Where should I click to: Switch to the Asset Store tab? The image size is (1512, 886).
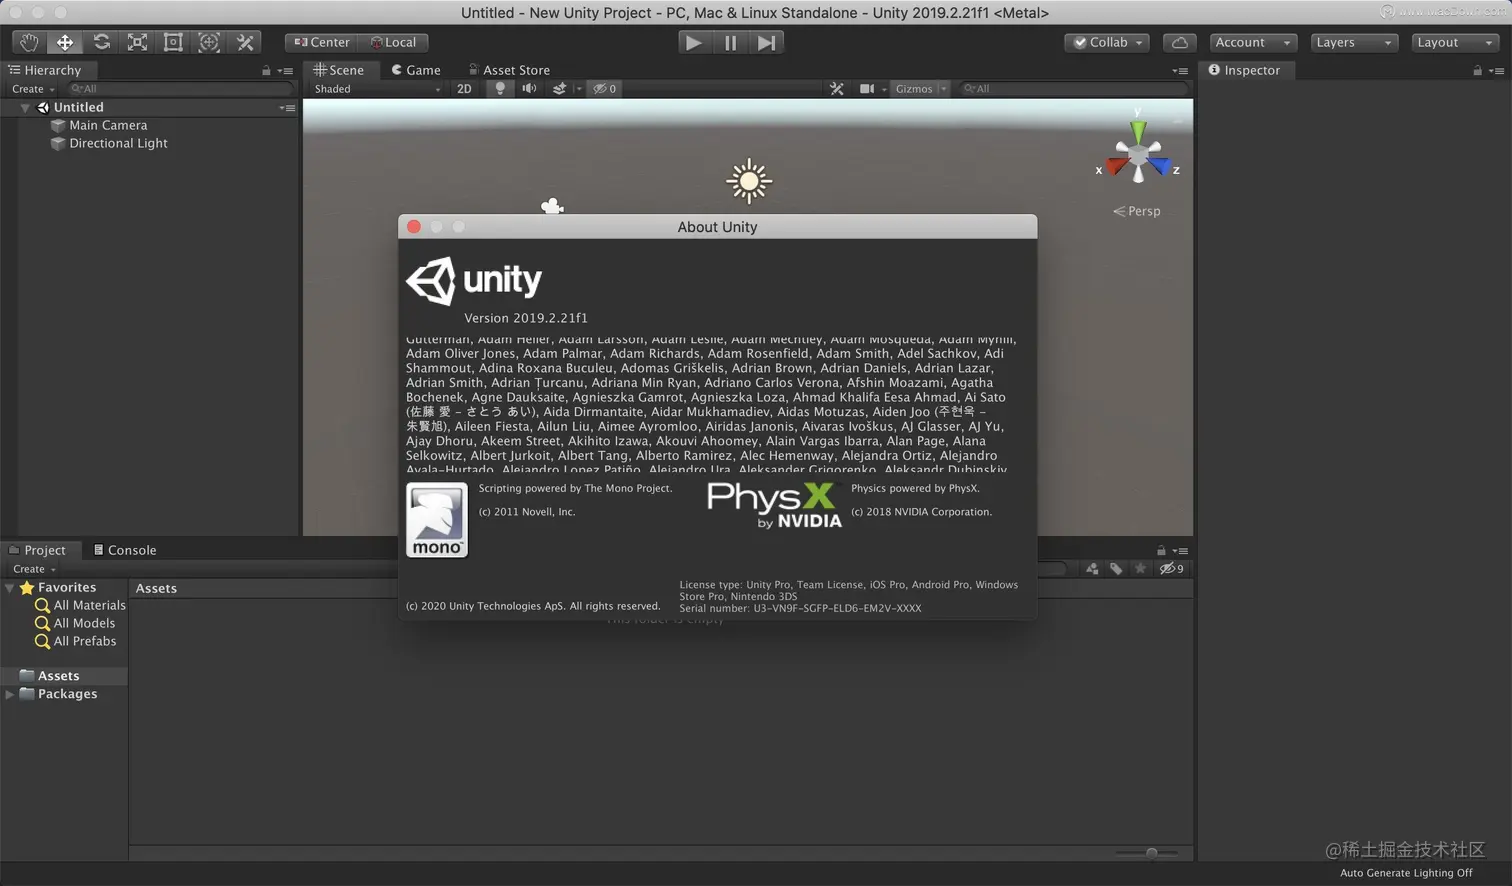[509, 70]
